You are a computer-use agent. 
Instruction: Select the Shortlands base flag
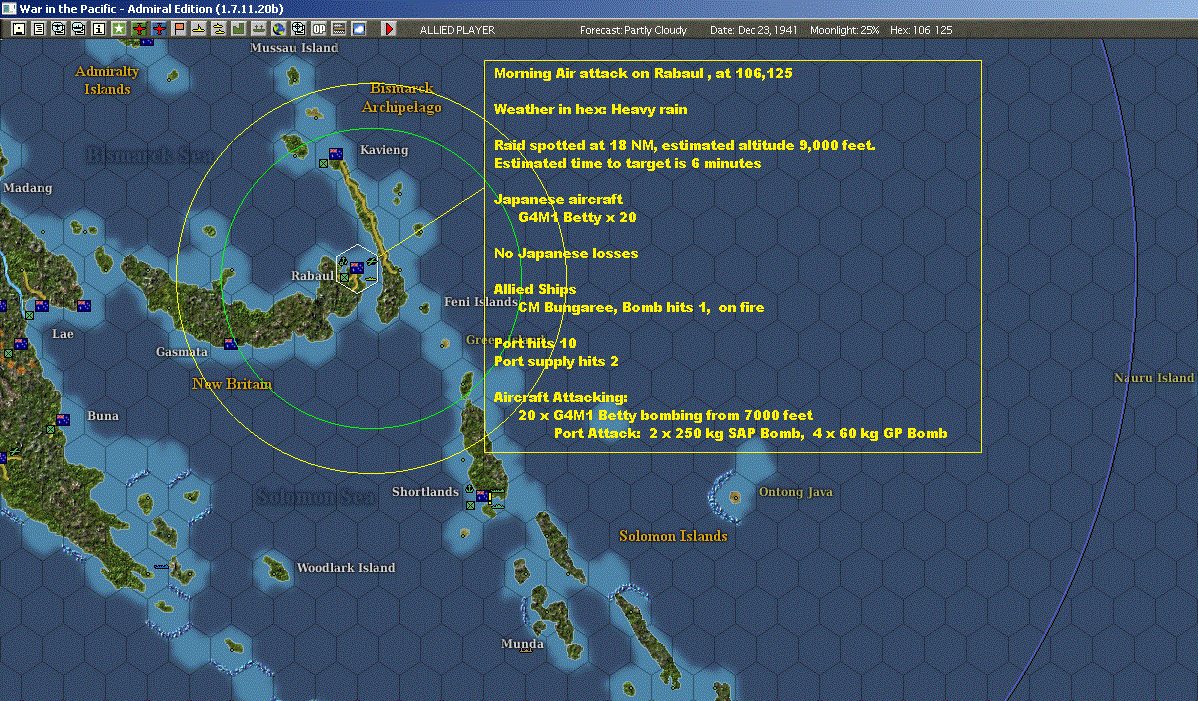482,496
